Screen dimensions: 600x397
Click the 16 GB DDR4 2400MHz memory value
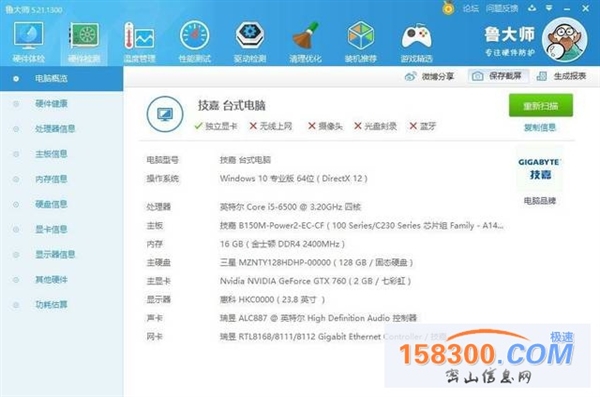coord(282,244)
